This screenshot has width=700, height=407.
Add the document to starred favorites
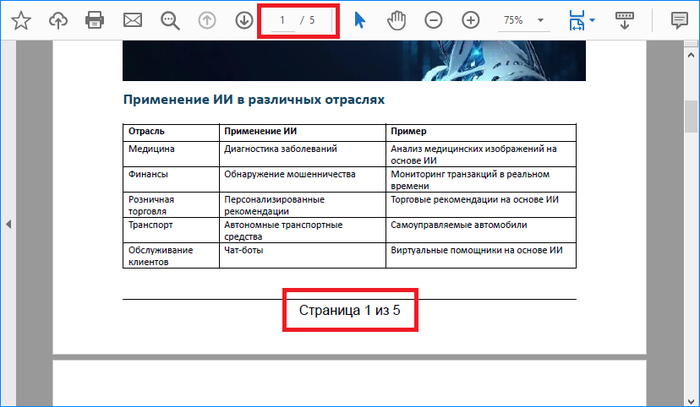pos(21,21)
